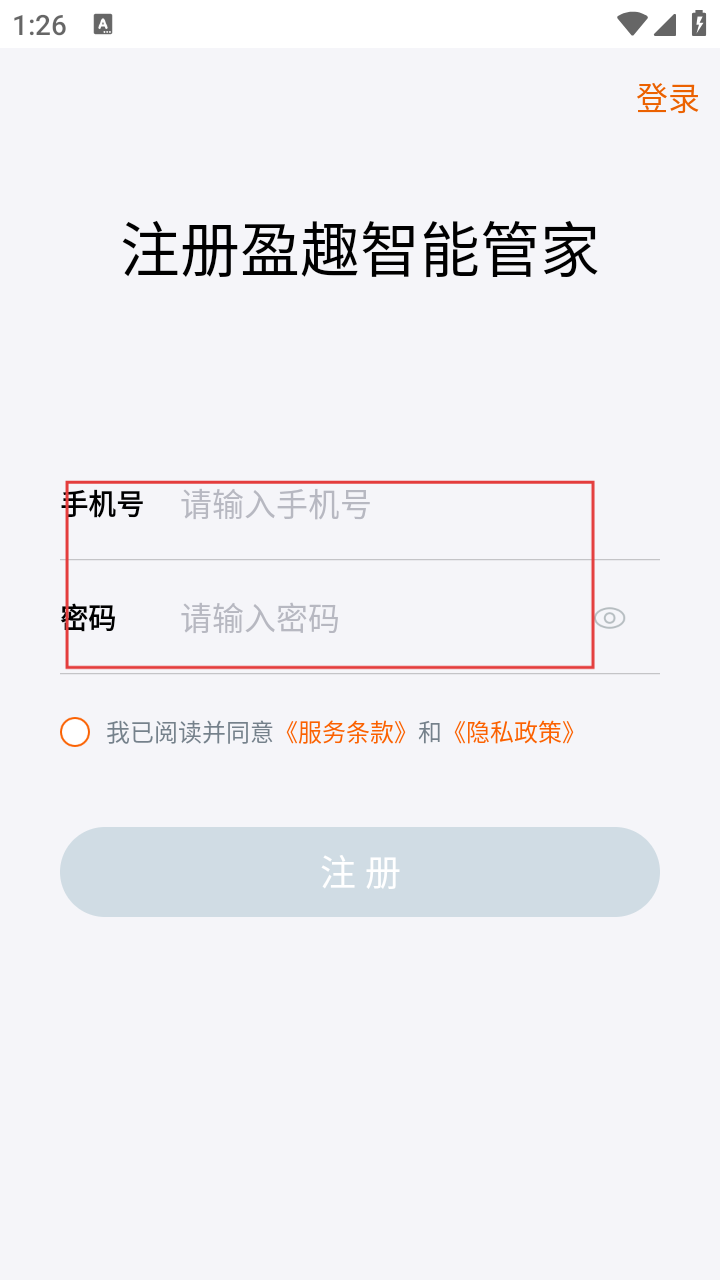Tap the 1:26 status bar clock
This screenshot has height=1280, width=720.
40,25
